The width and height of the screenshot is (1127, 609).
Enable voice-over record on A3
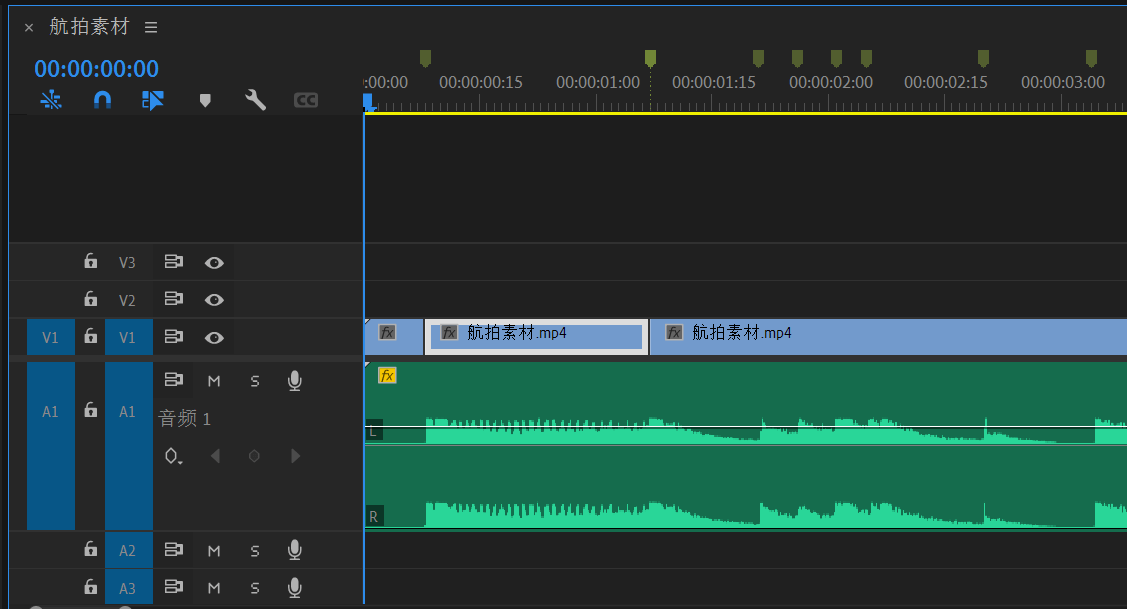[295, 587]
